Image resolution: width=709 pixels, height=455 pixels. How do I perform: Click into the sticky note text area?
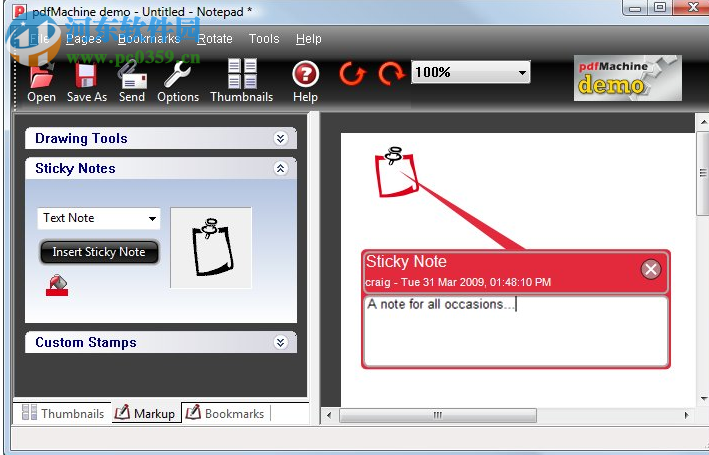(515, 331)
